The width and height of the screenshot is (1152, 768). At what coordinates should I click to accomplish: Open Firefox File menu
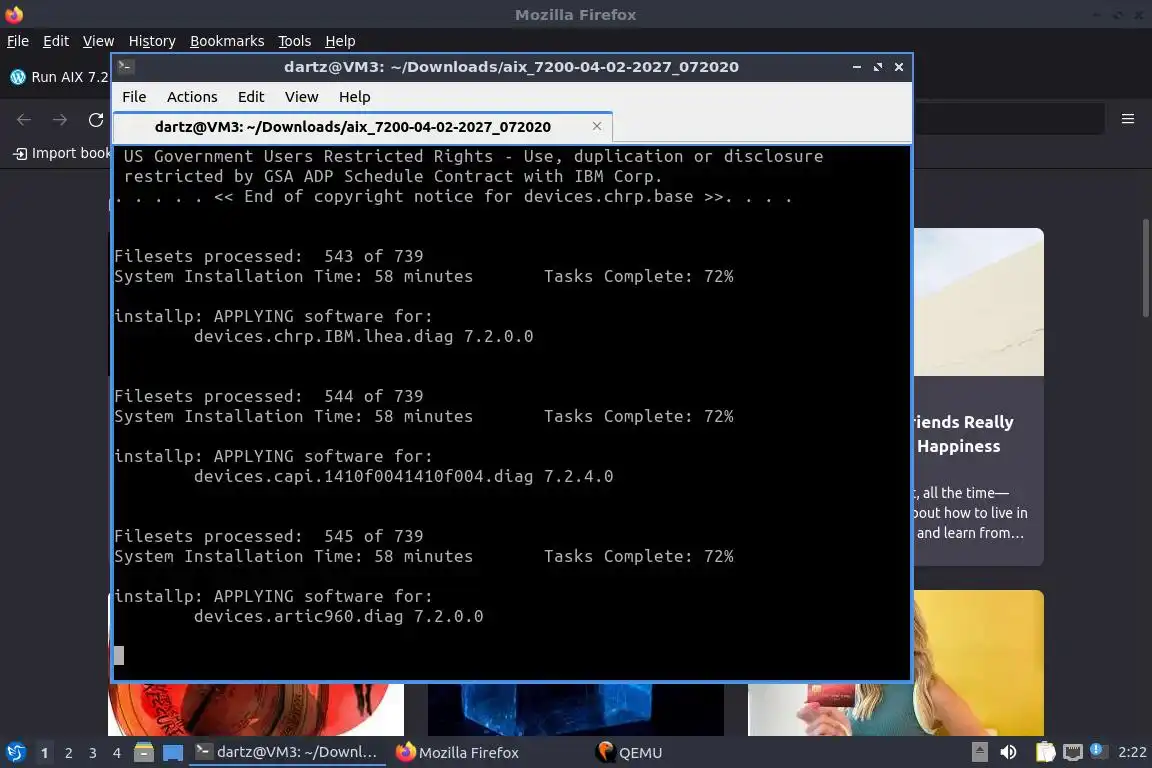[18, 41]
